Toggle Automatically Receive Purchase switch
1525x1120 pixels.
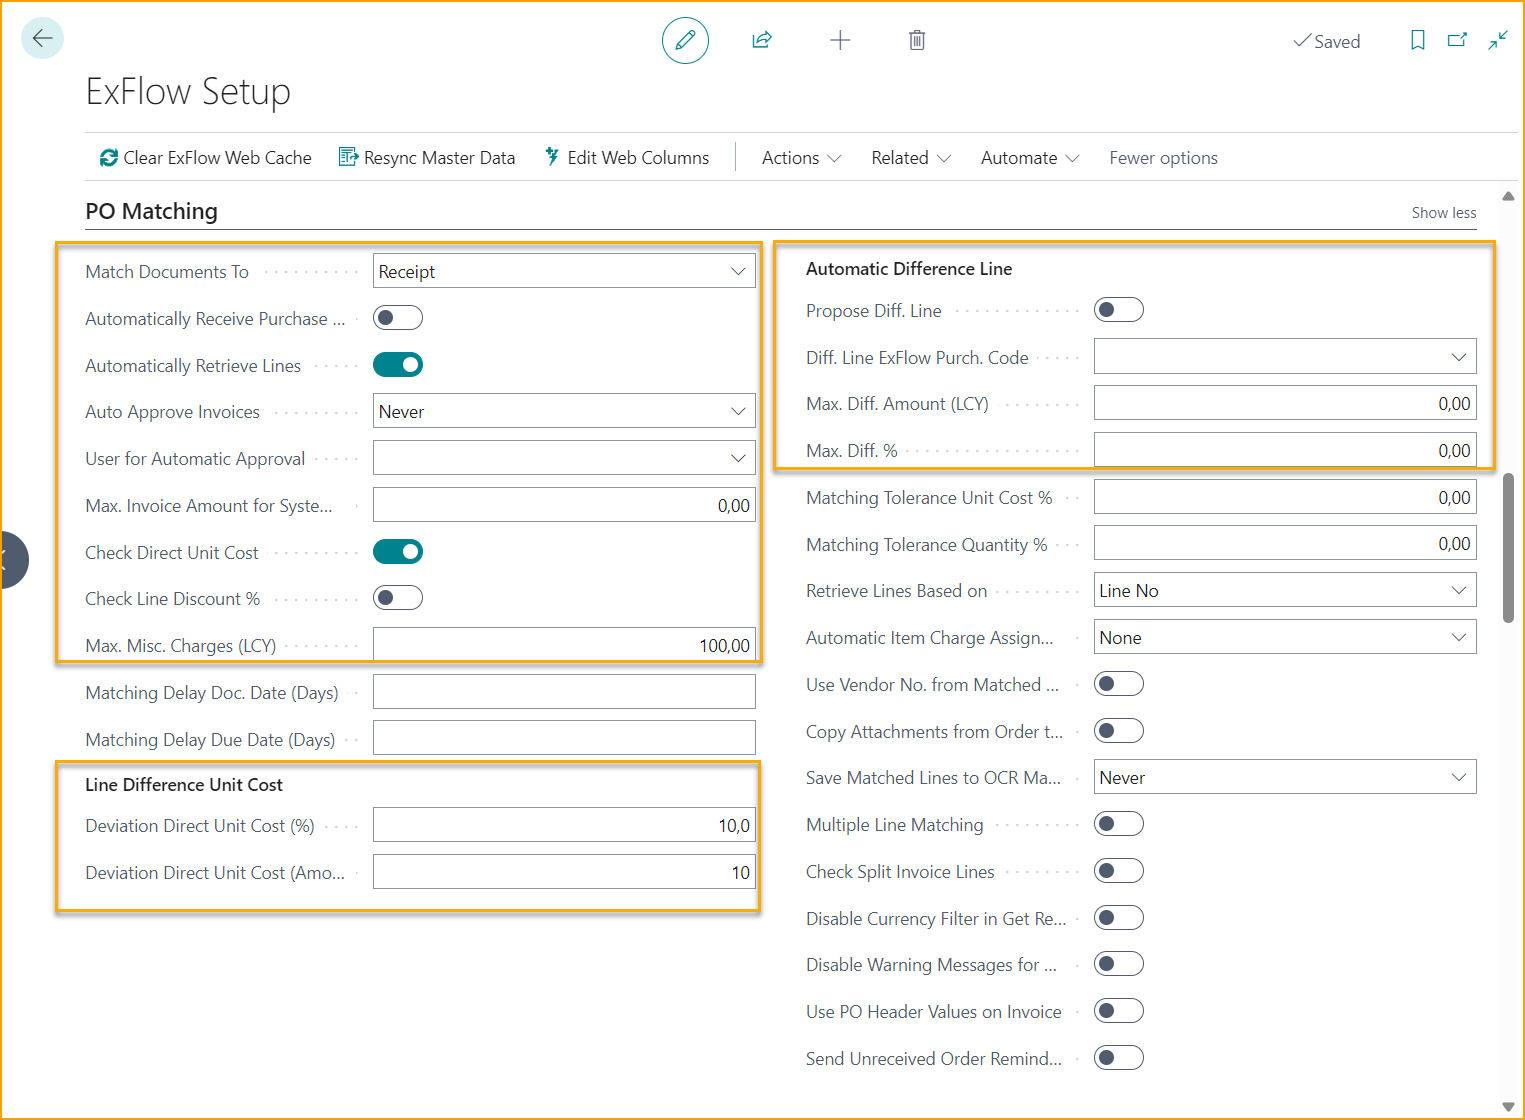[x=398, y=318]
